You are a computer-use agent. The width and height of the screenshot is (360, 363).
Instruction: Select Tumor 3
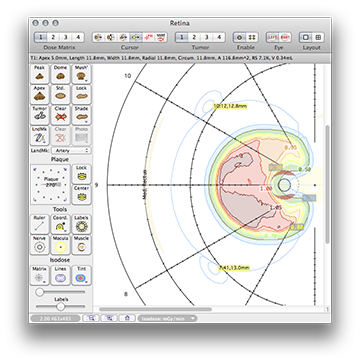[207, 37]
